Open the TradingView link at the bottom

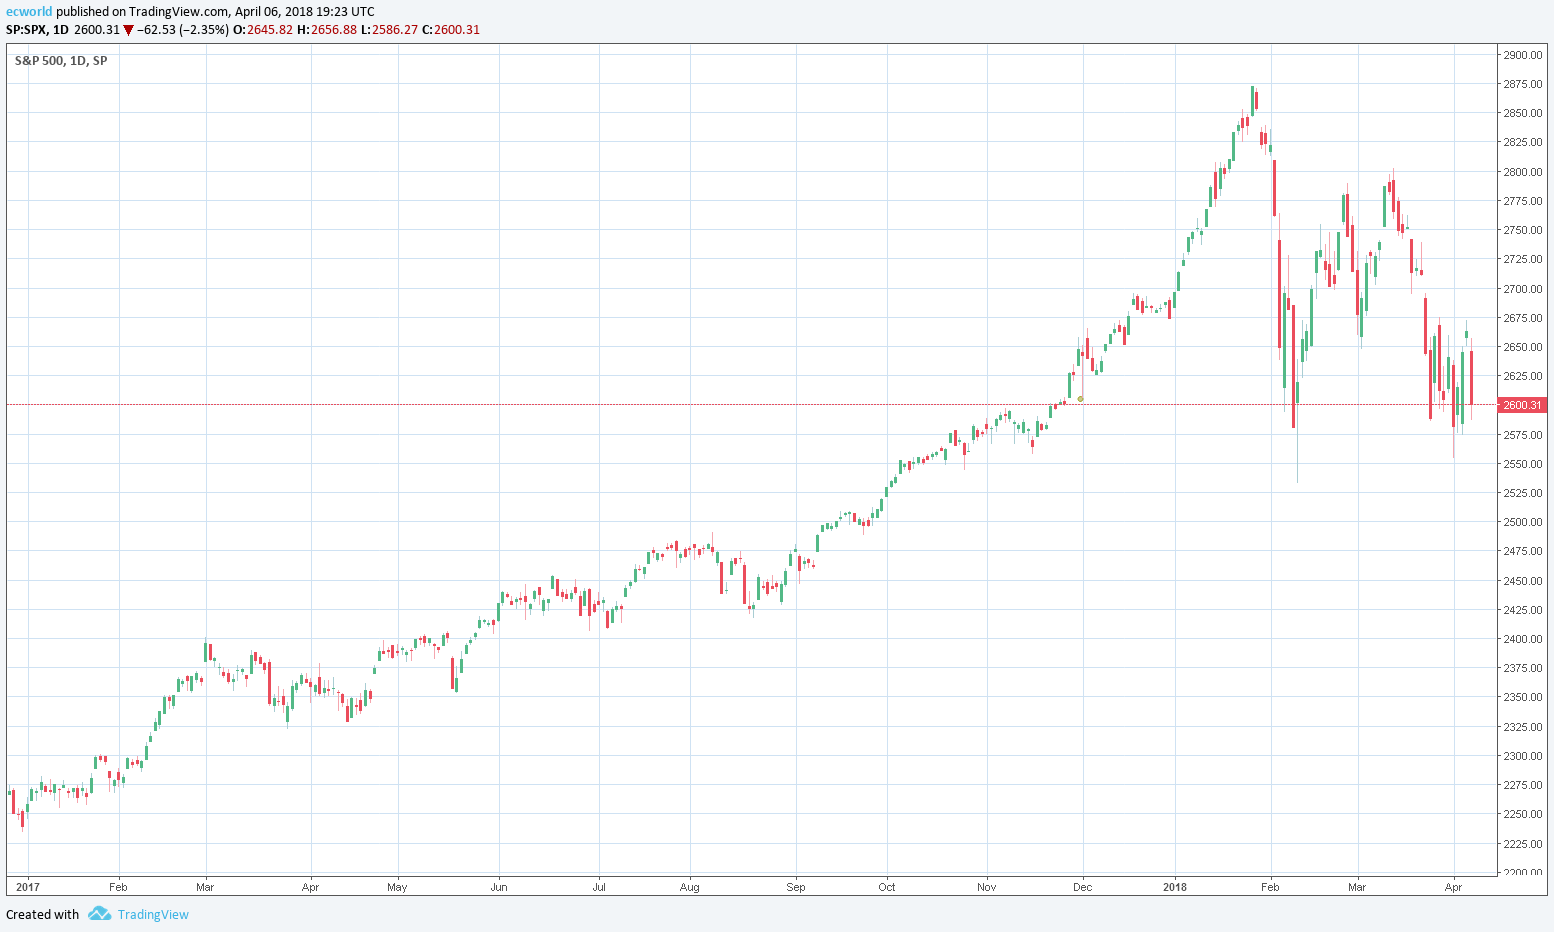pyautogui.click(x=153, y=914)
